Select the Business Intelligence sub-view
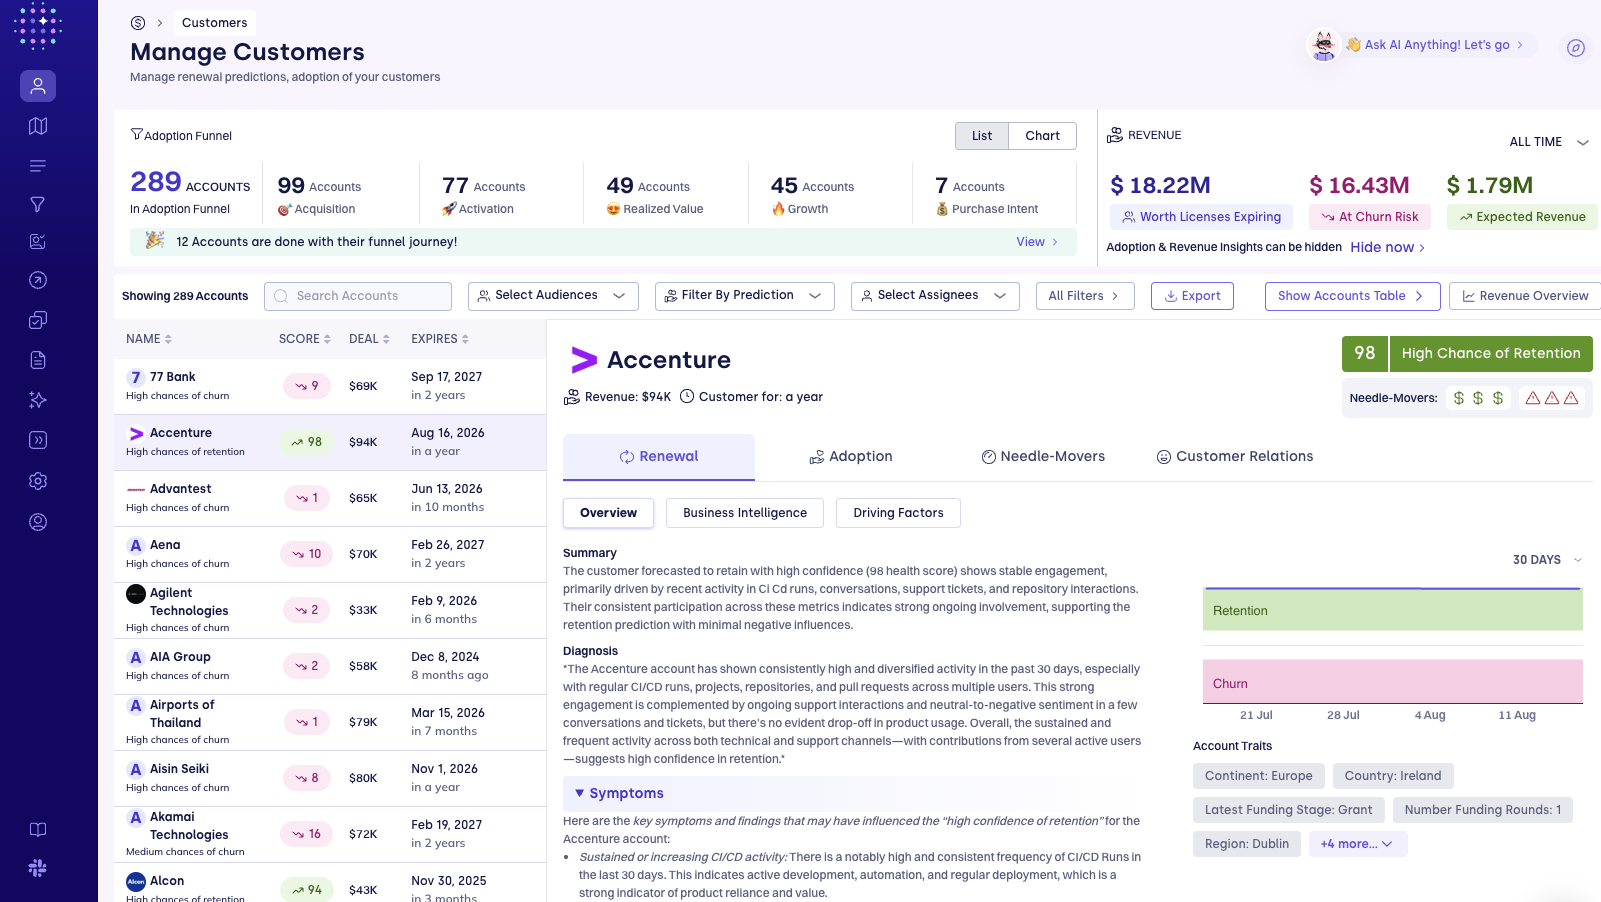 [x=745, y=513]
